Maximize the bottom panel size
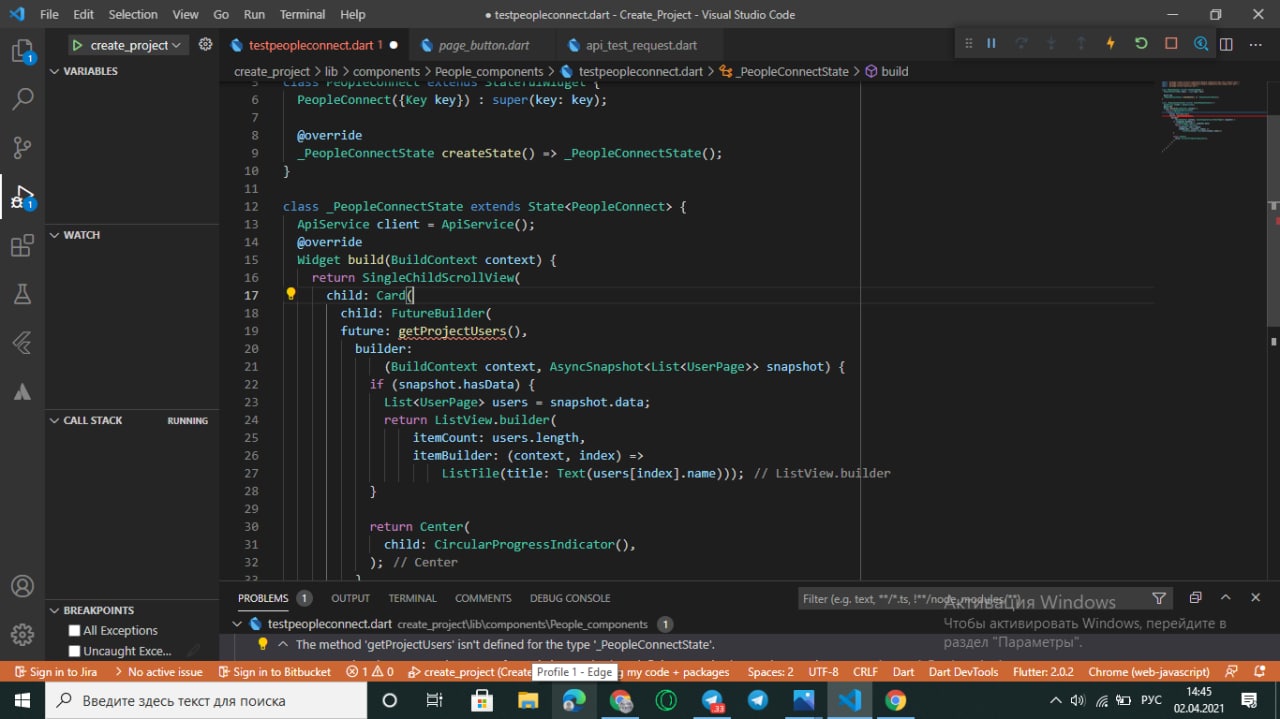Screen dimensions: 1280x719 [x=1225, y=598]
